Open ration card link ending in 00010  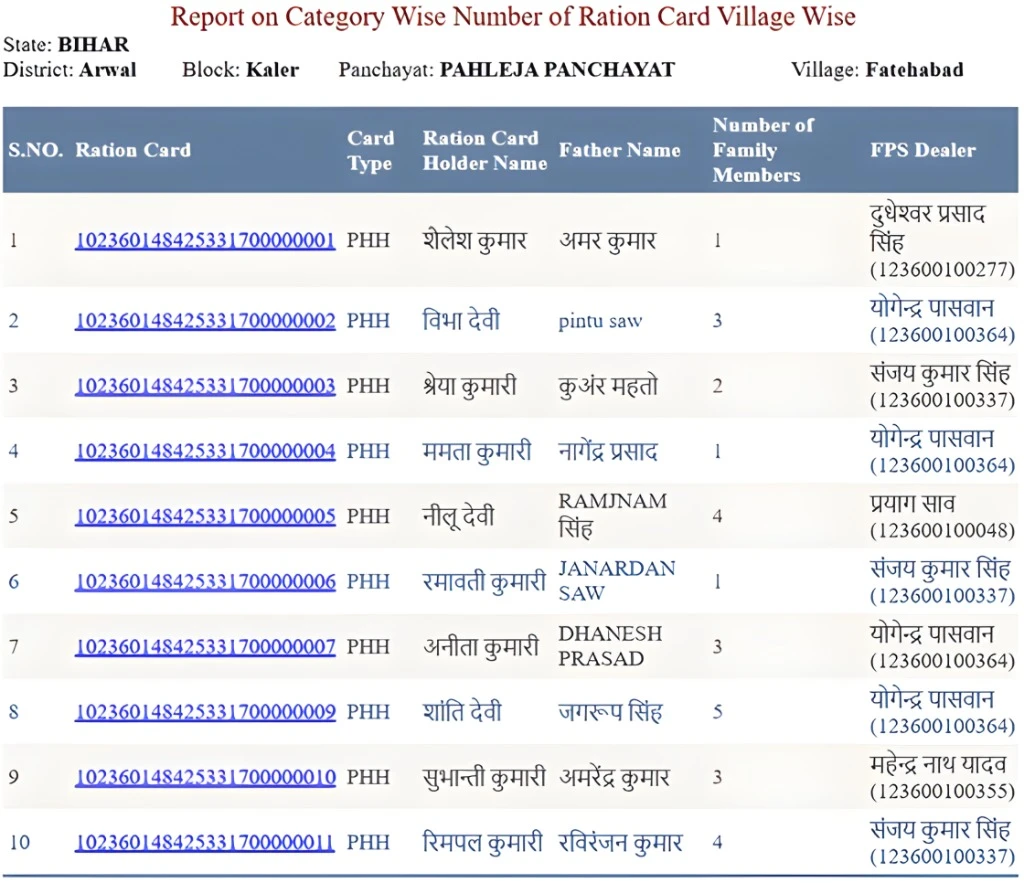(205, 777)
